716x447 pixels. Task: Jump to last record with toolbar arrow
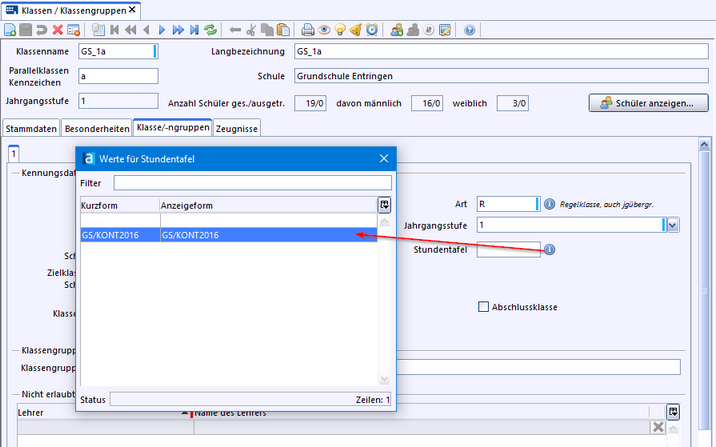[193, 30]
